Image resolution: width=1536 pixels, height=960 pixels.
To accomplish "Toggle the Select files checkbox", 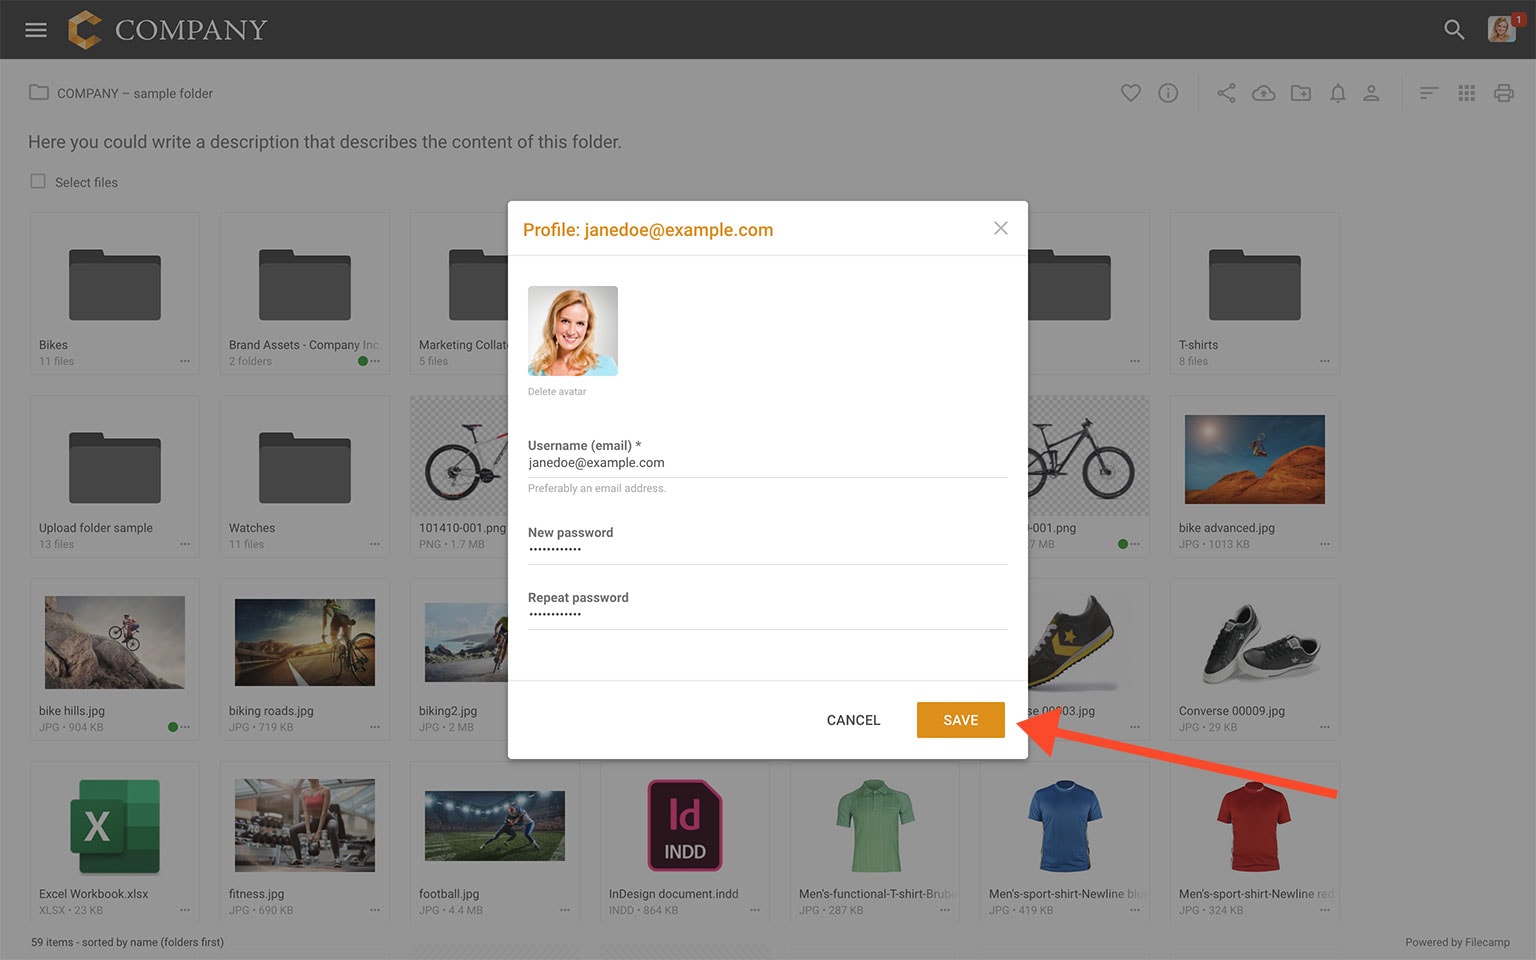I will (x=38, y=182).
